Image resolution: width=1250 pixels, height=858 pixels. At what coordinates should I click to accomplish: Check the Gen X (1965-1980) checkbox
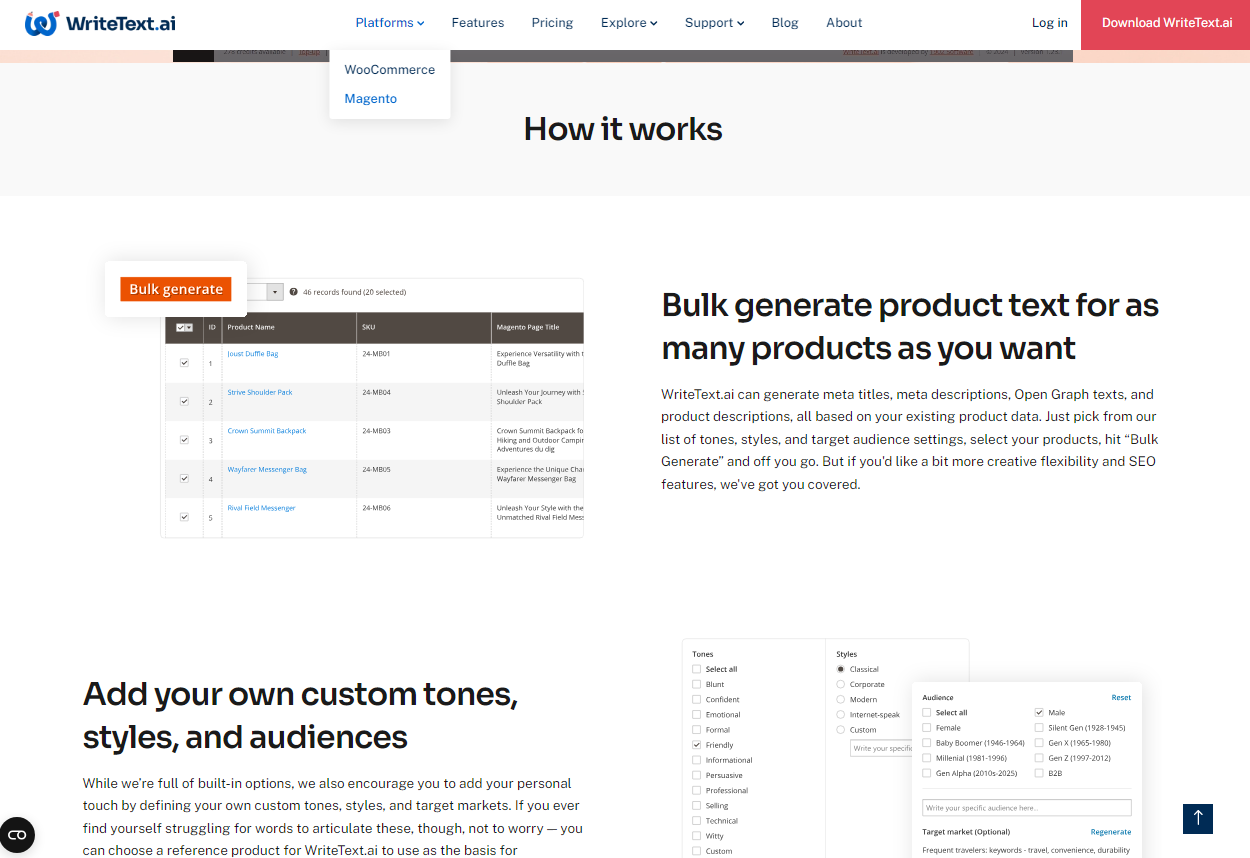(x=1039, y=743)
